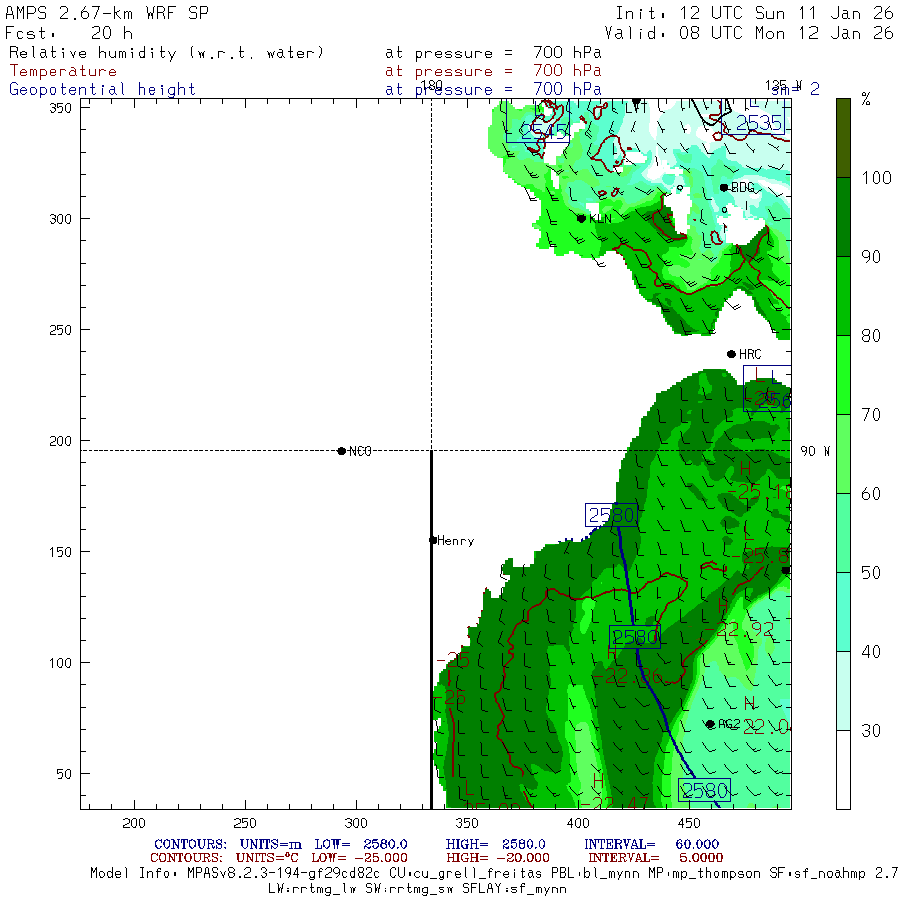Select the '-22.92' temperature high label

click(739, 630)
